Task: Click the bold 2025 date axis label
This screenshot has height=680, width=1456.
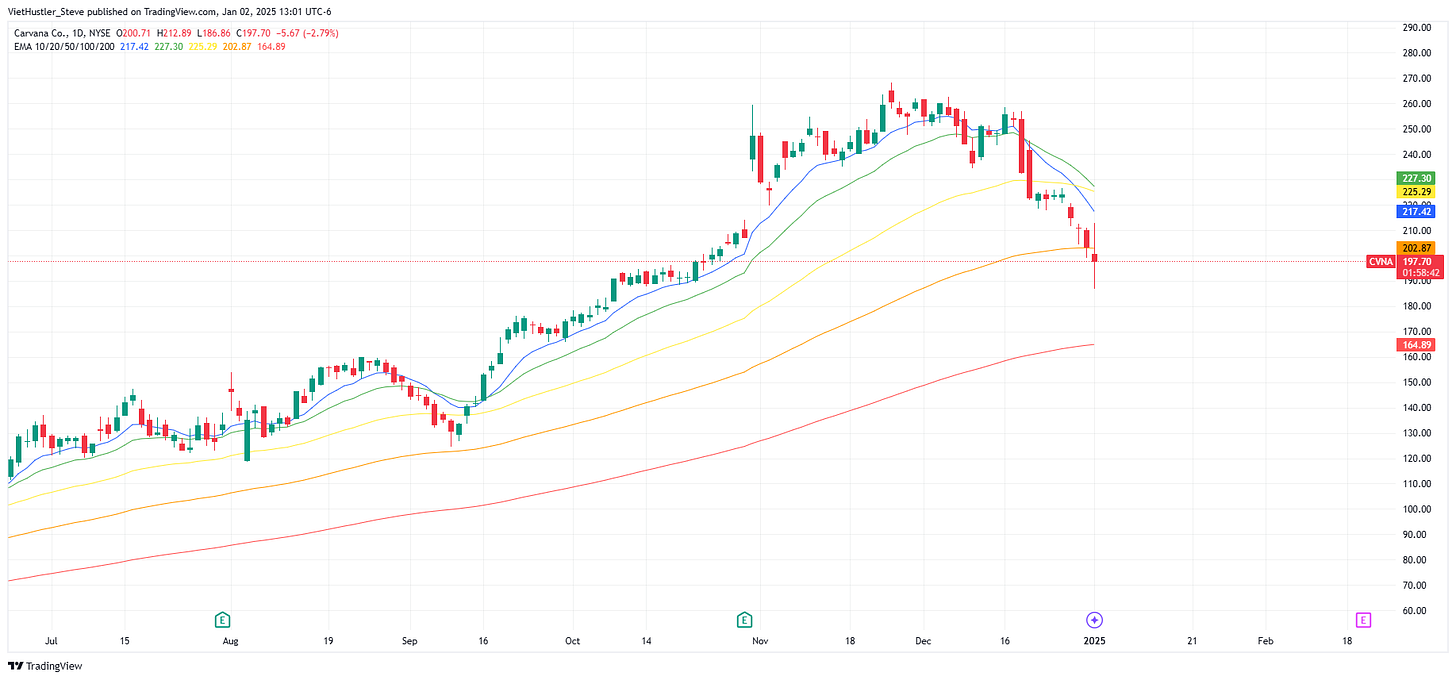Action: coord(1094,640)
